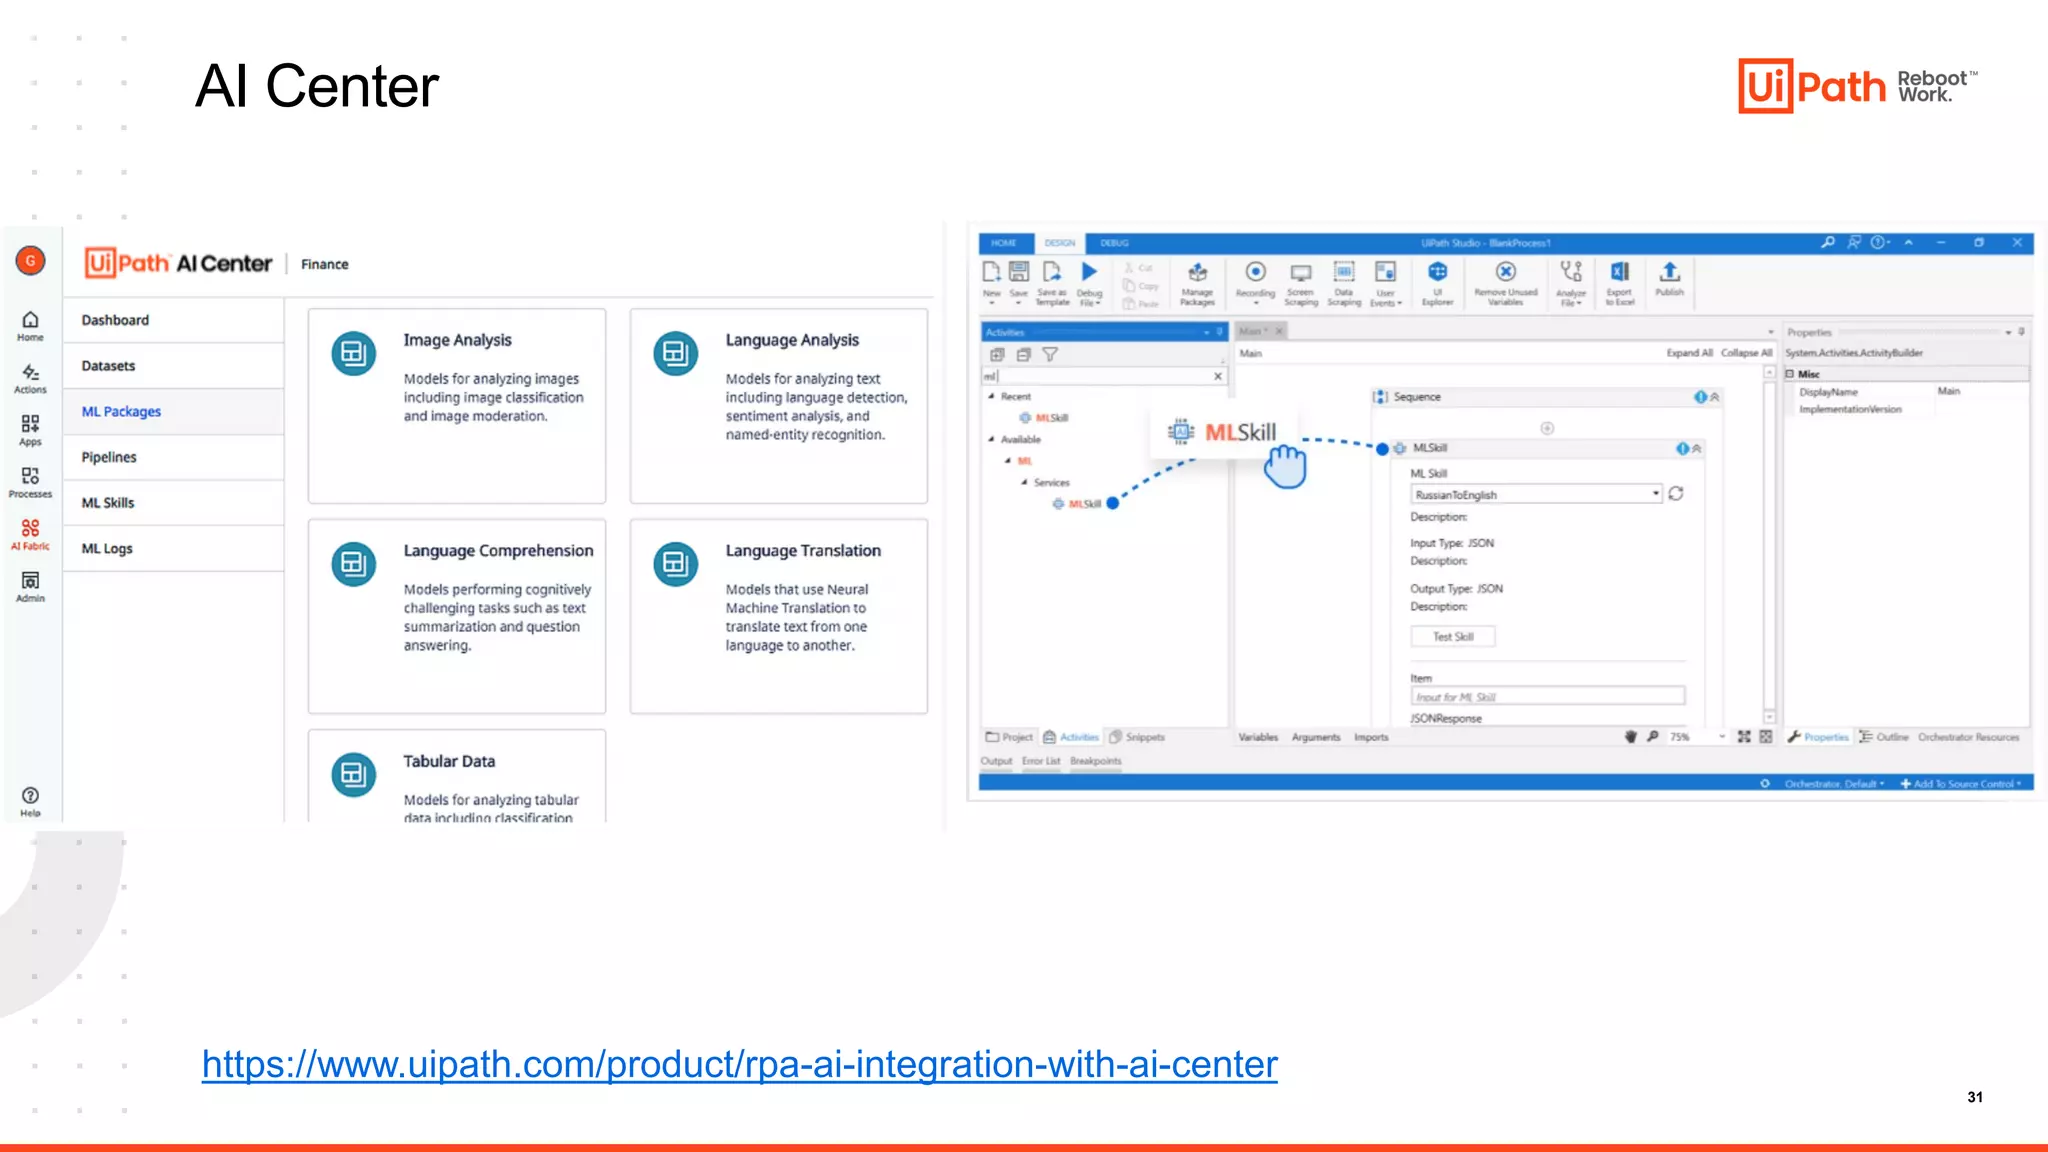
Task: Click the orange G user avatar
Action: pyautogui.click(x=30, y=261)
